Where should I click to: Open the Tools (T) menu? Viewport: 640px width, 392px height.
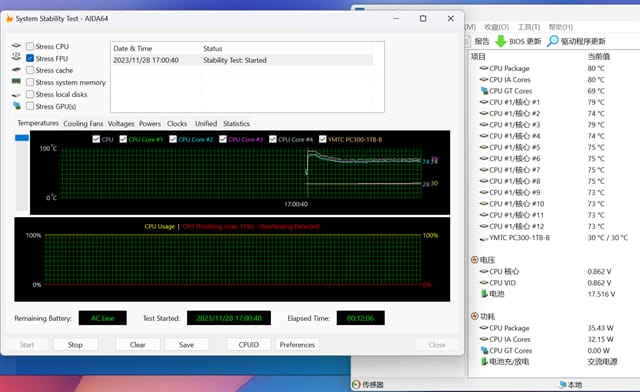529,27
